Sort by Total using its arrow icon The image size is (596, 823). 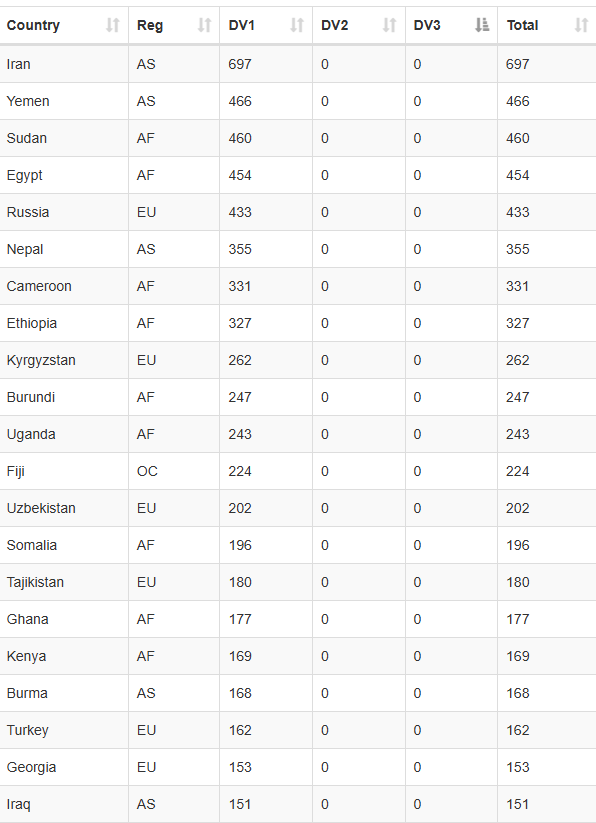coord(581,25)
